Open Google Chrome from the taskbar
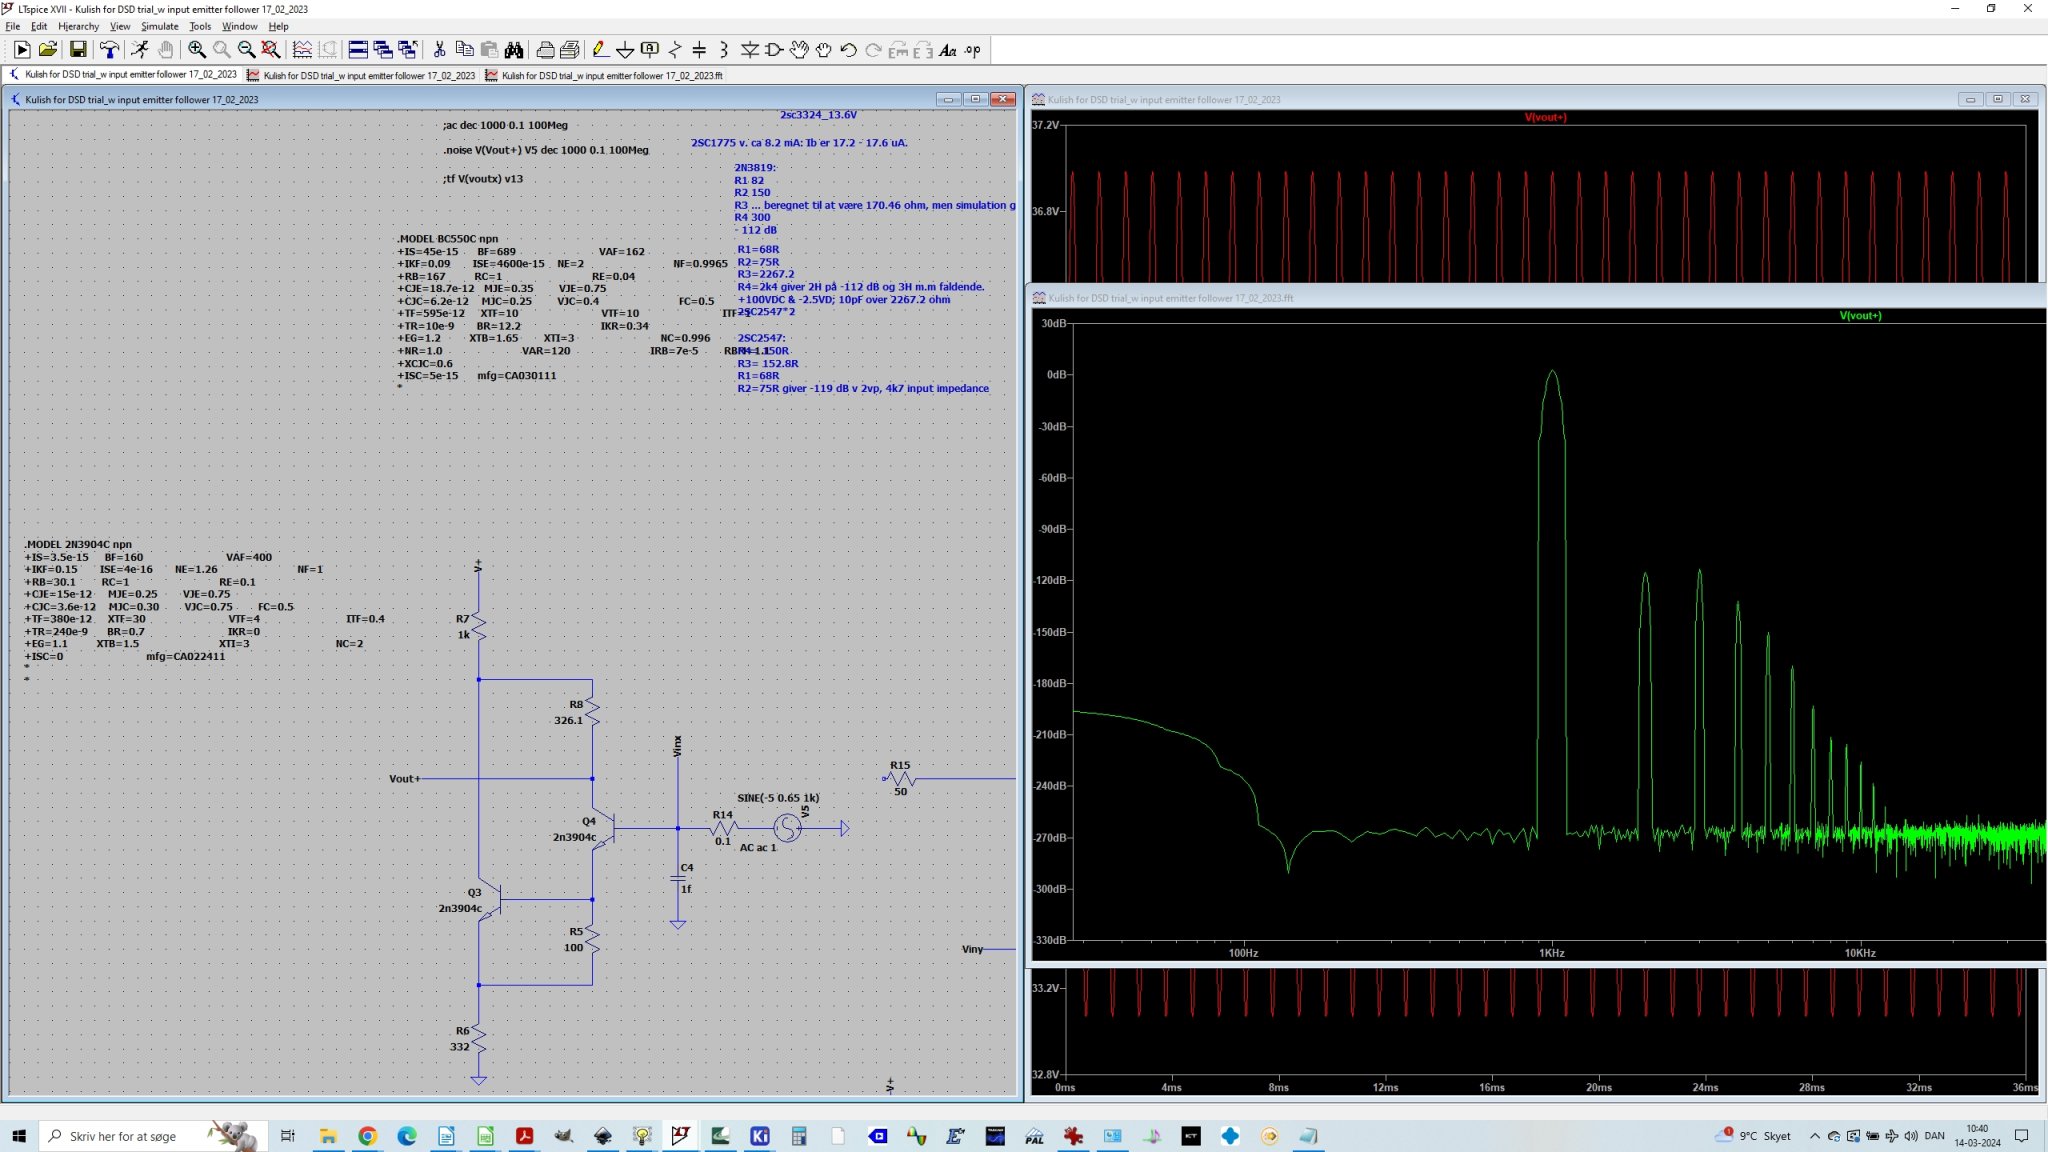Image resolution: width=2048 pixels, height=1152 pixels. (367, 1136)
